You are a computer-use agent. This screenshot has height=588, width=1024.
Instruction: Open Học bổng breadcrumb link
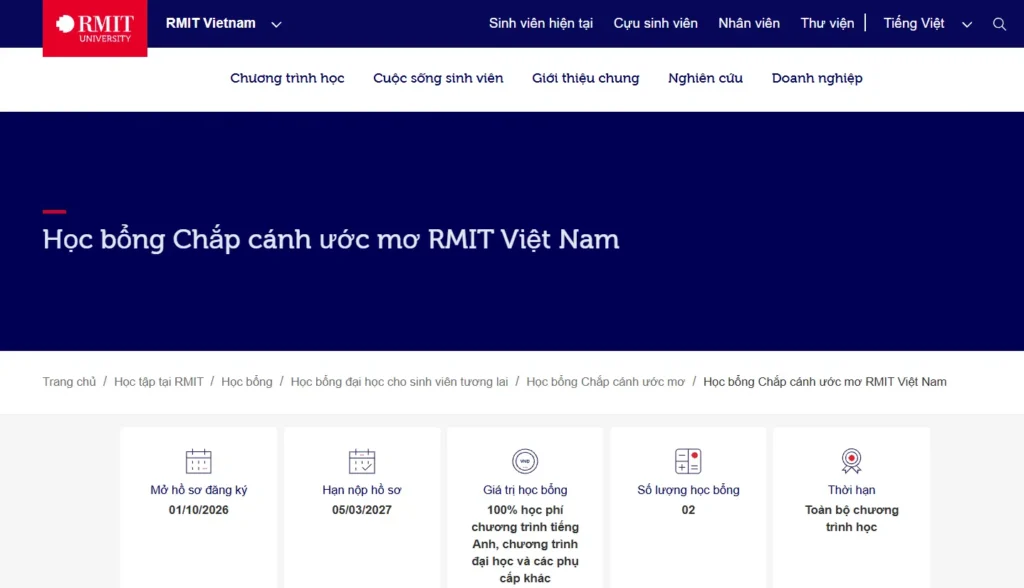pos(247,382)
